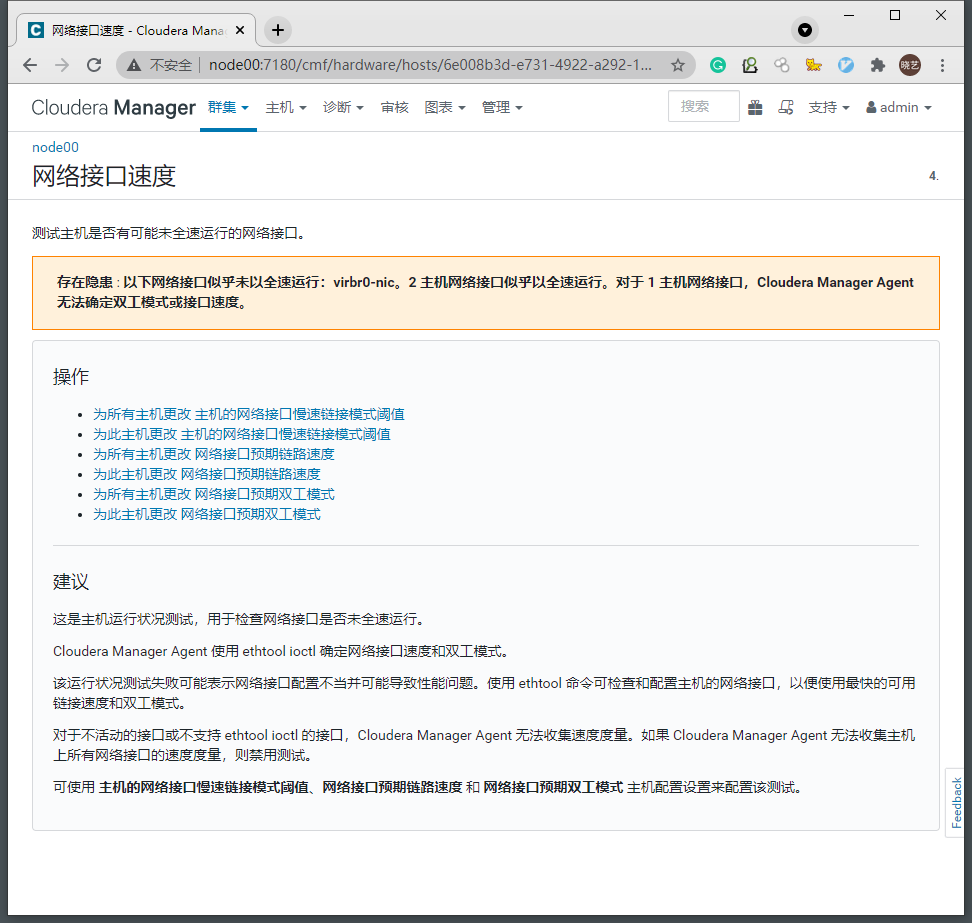Open the 主机 dropdown menu
The width and height of the screenshot is (972, 923).
pos(286,108)
